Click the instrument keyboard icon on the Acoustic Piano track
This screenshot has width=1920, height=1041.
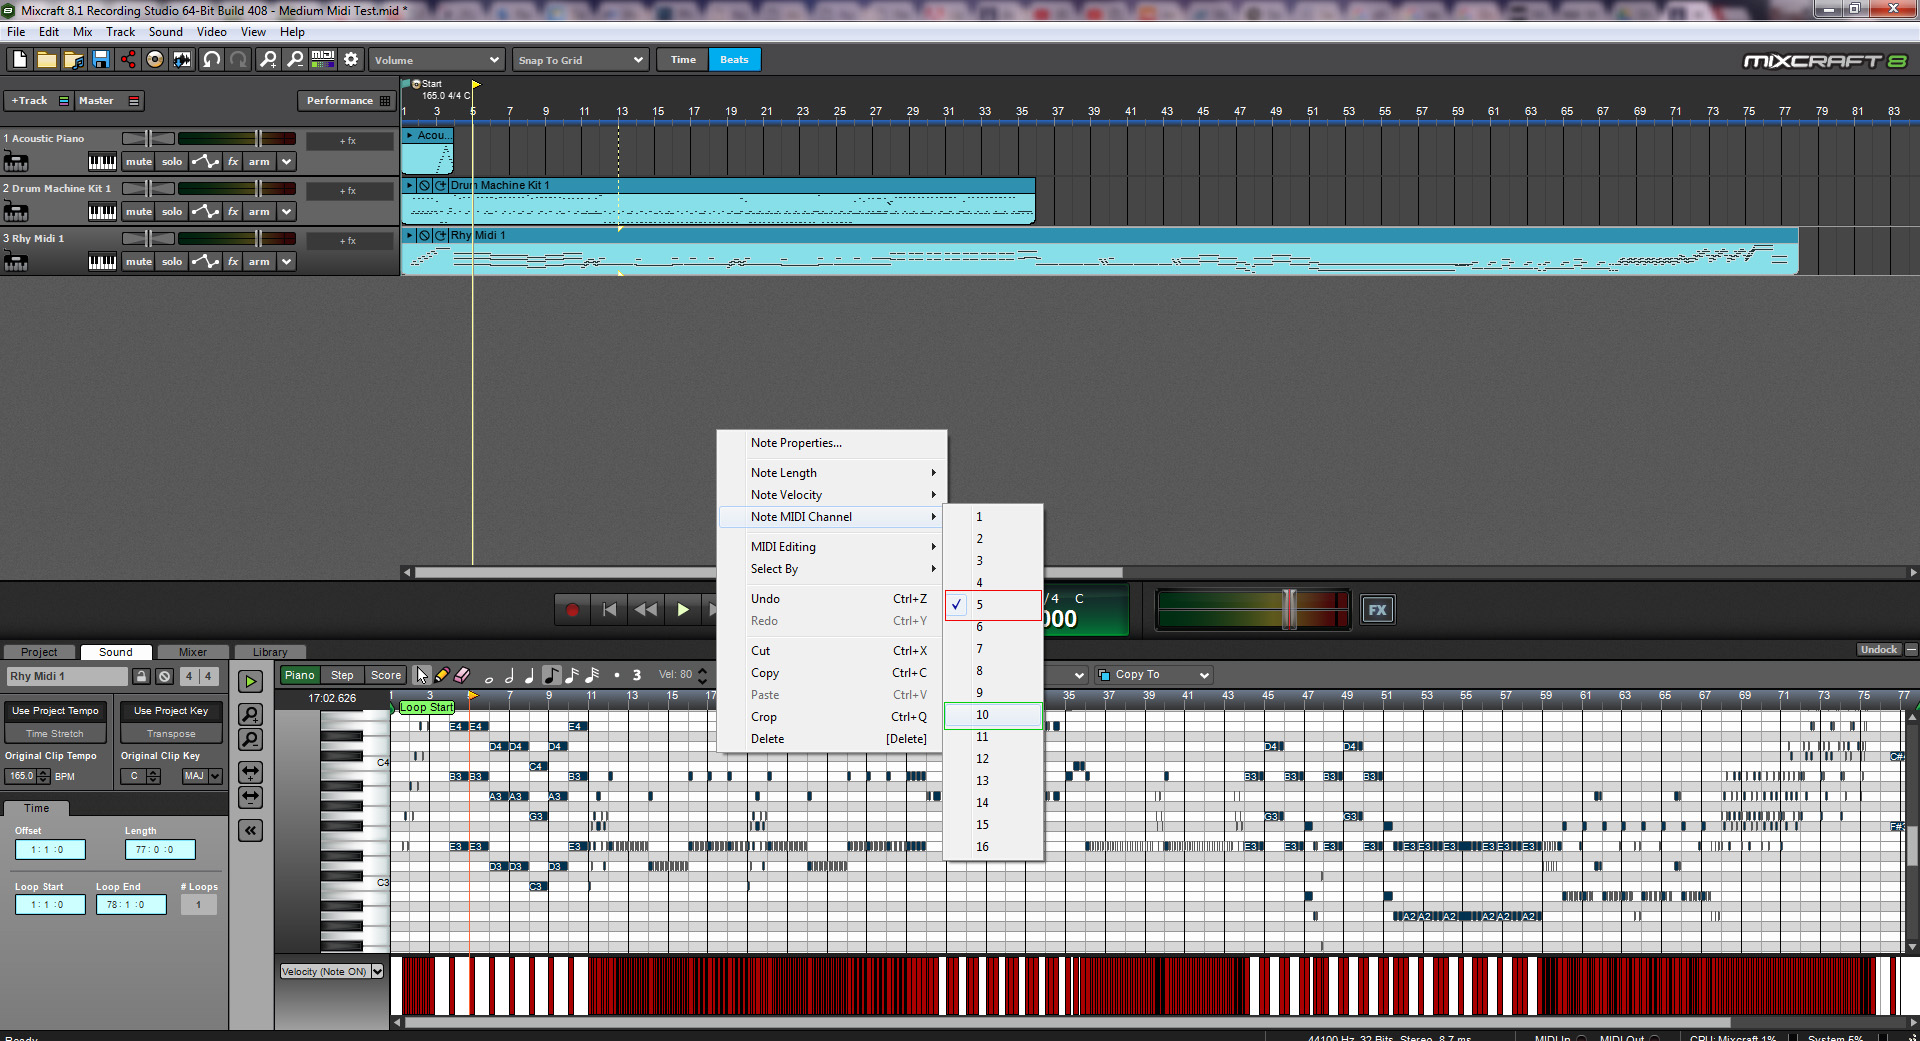102,162
